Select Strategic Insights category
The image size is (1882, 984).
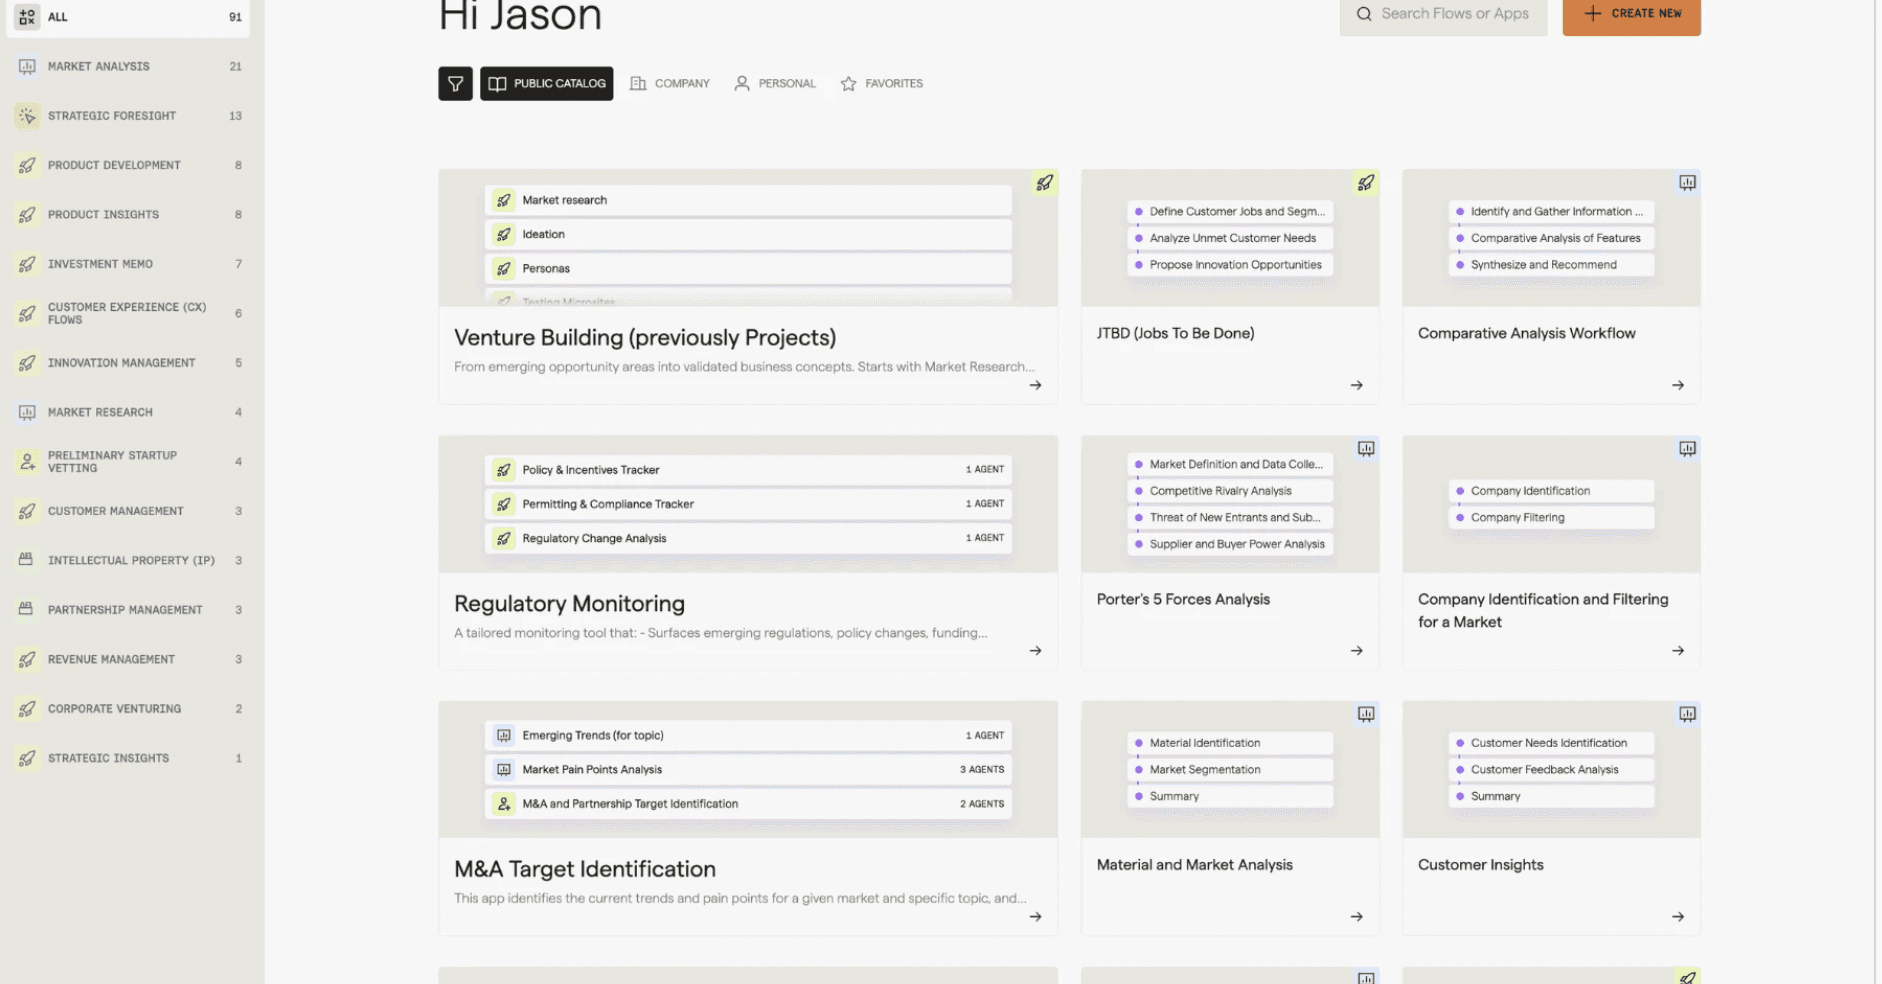[128, 758]
